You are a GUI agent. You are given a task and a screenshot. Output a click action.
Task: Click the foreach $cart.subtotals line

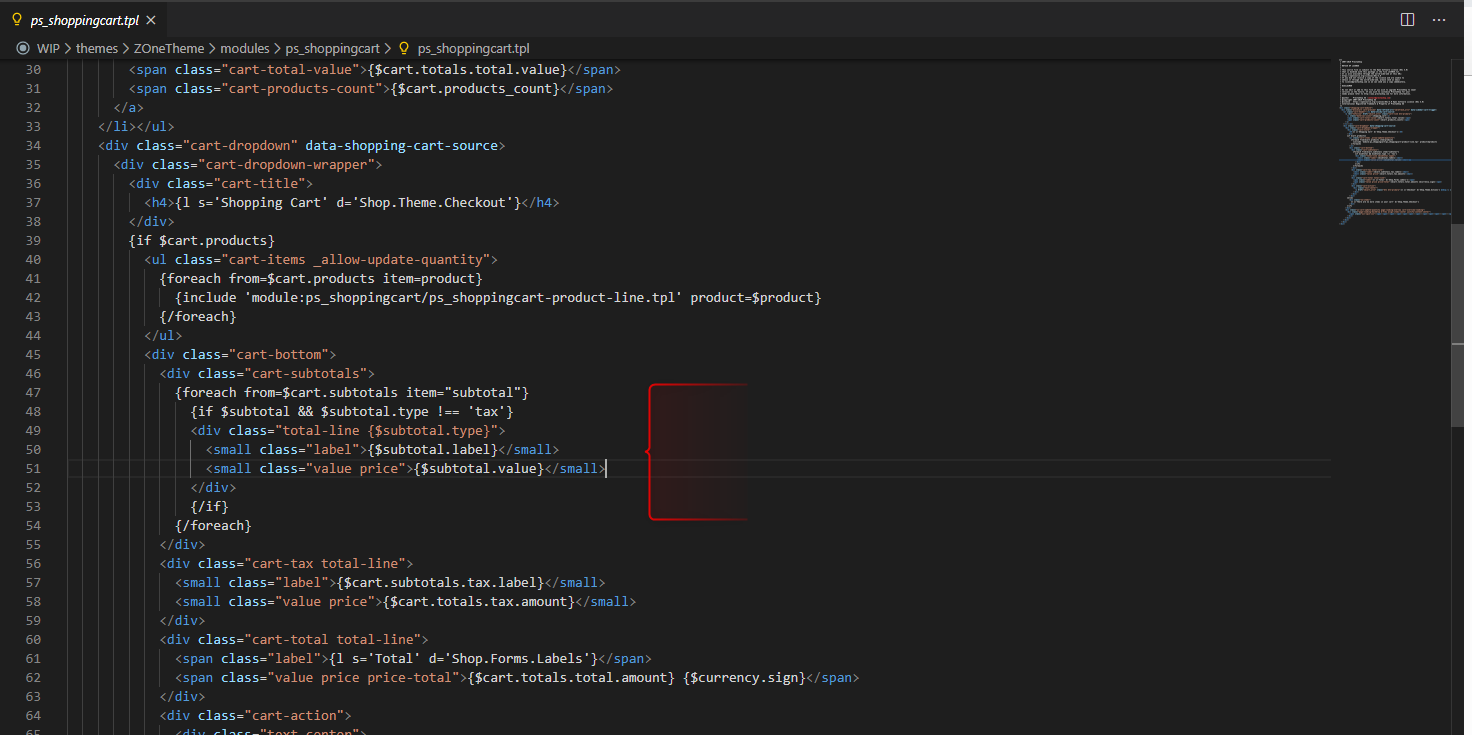point(352,392)
